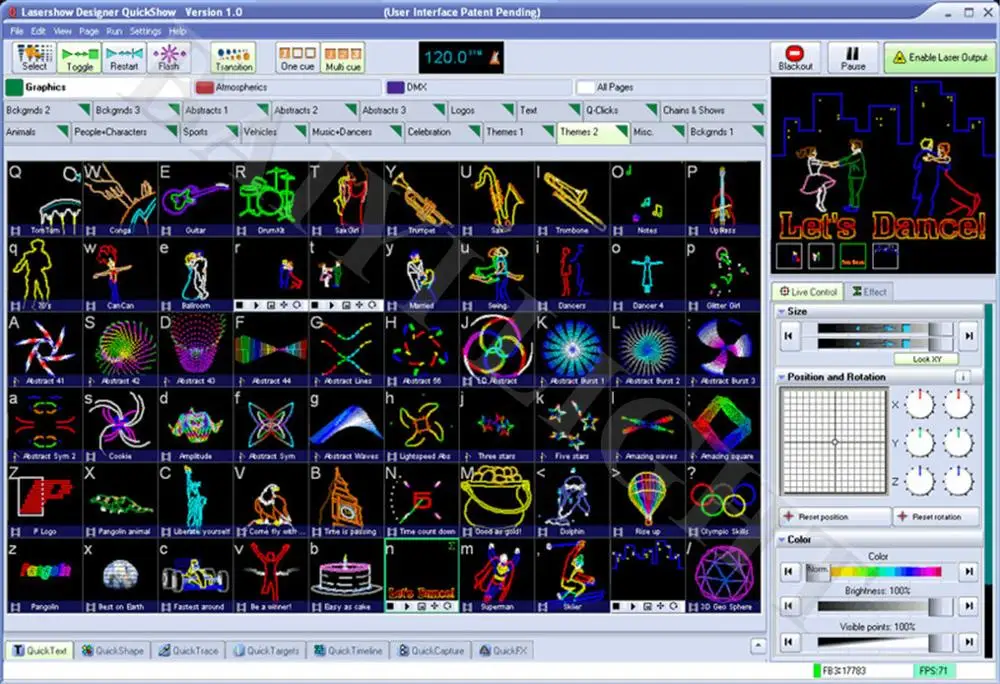Viewport: 1000px width, 684px height.
Task: Enable Laser Output
Action: [x=940, y=57]
